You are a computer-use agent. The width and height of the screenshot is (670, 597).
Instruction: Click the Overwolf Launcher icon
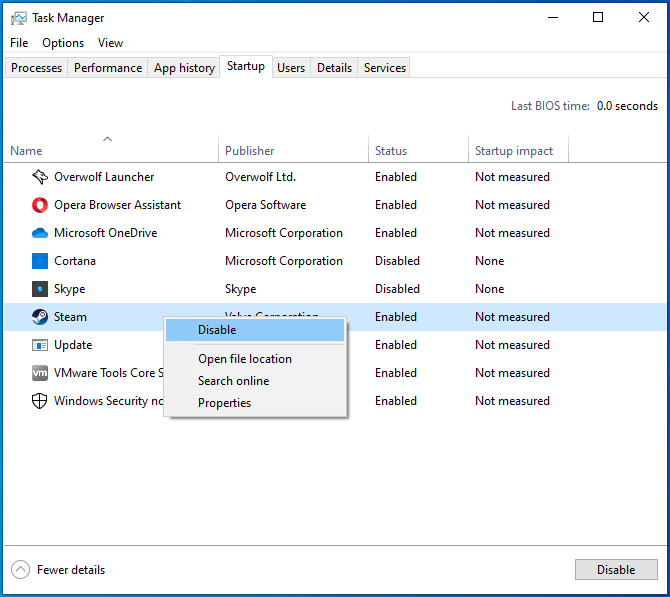pyautogui.click(x=40, y=177)
